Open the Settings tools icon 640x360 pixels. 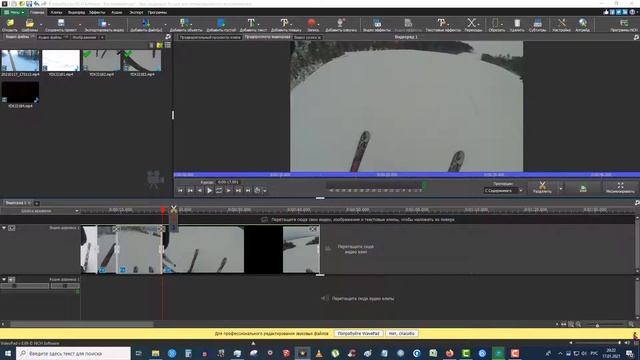tap(562, 24)
